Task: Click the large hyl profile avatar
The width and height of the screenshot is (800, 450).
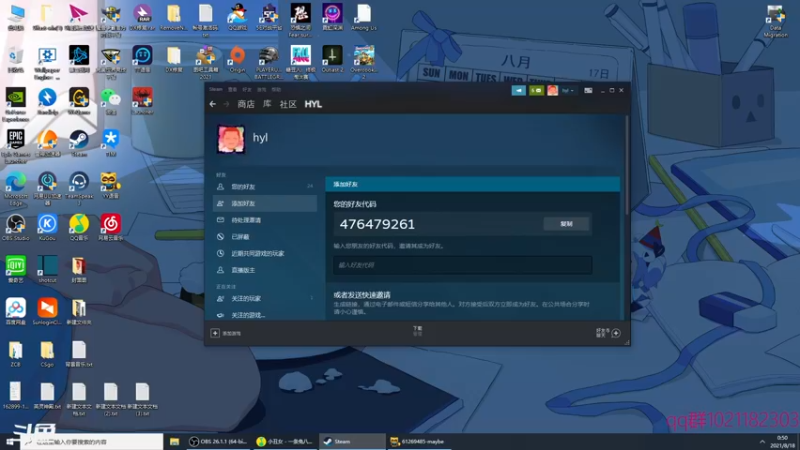Action: click(x=231, y=139)
